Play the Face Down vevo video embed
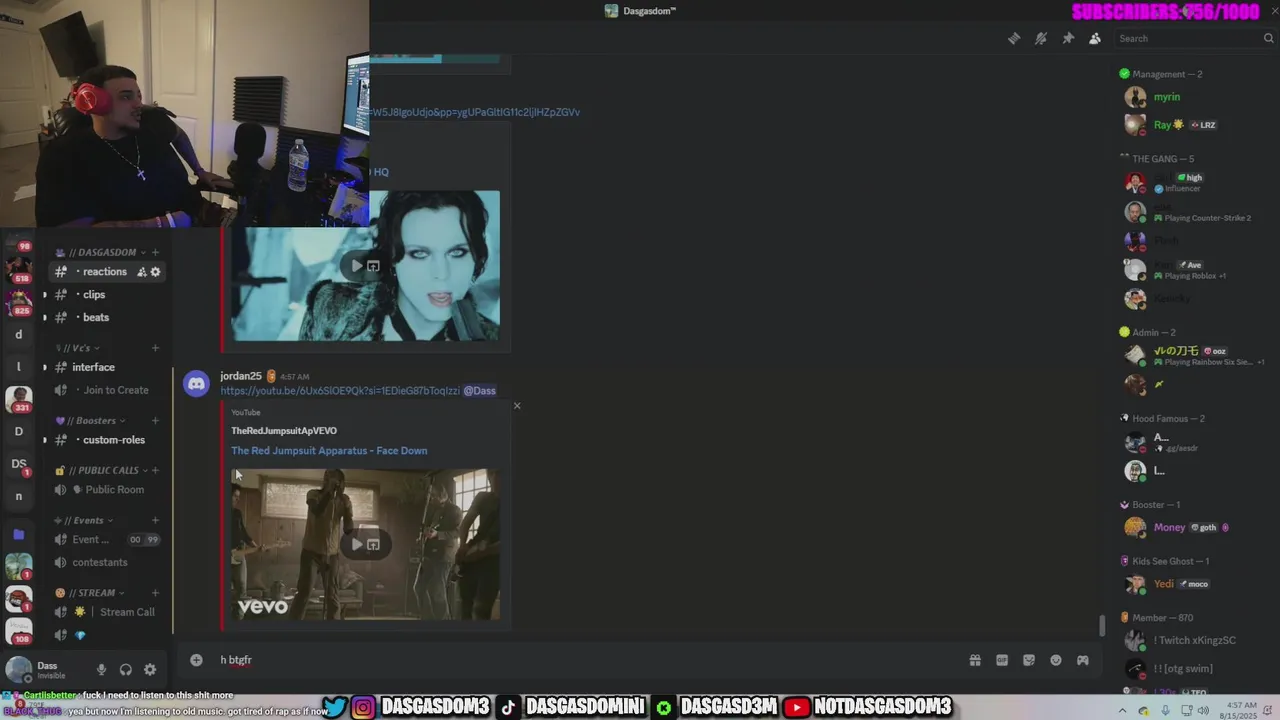Image resolution: width=1280 pixels, height=720 pixels. [357, 545]
